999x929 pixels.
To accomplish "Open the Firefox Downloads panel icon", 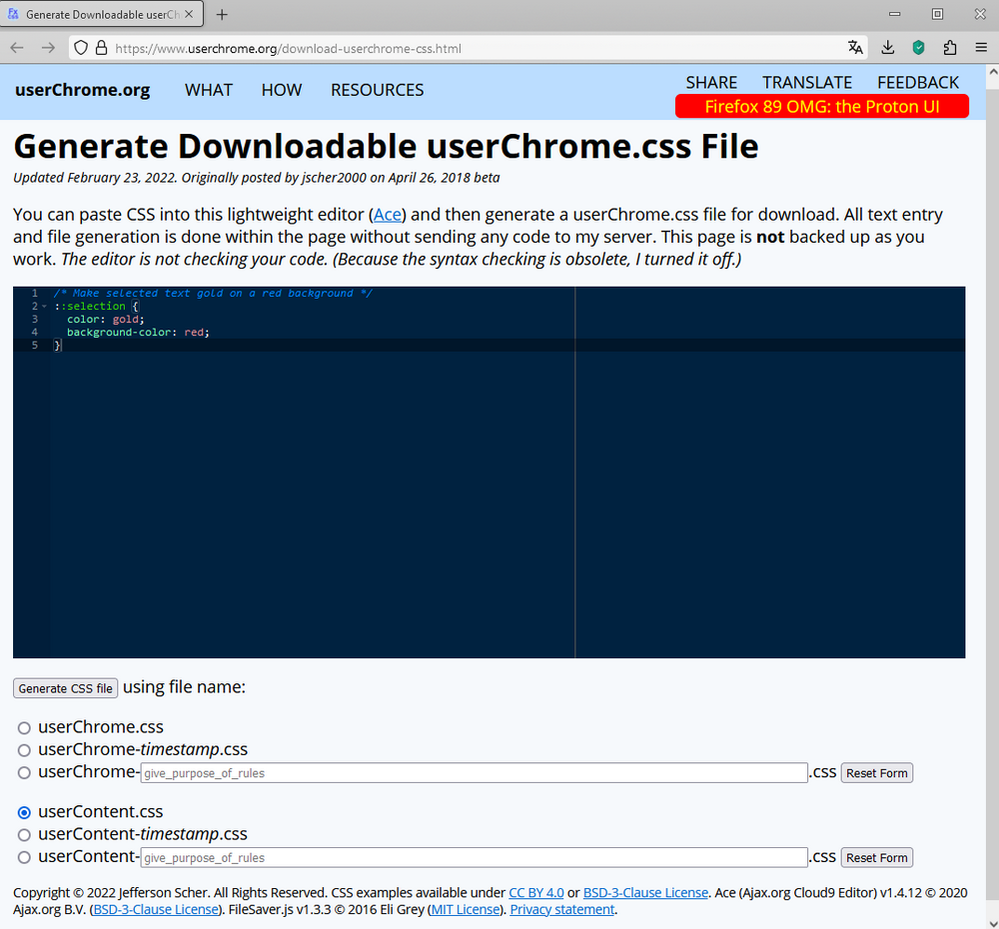I will (888, 48).
